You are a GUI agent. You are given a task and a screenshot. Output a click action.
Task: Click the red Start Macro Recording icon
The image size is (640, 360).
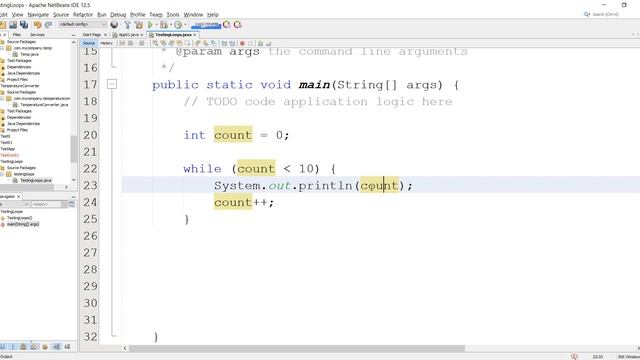(x=242, y=43)
